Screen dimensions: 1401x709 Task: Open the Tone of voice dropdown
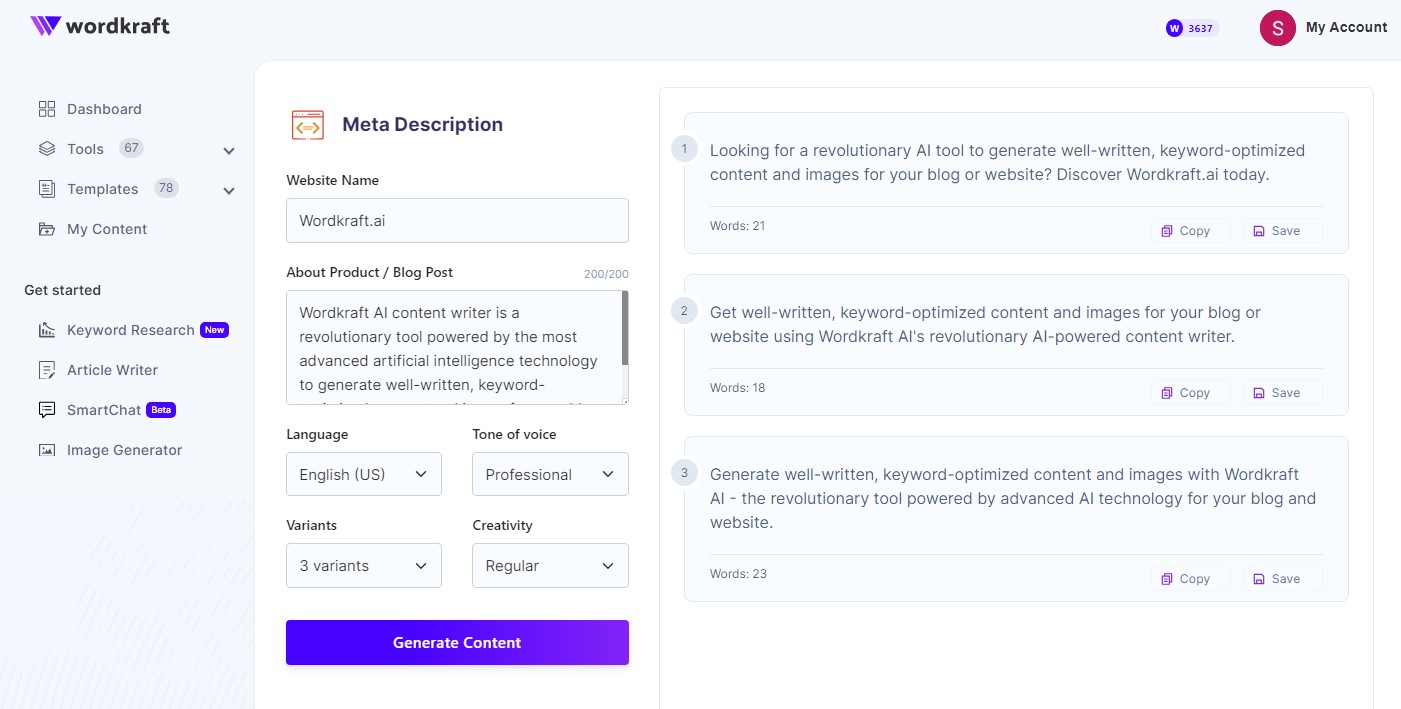[x=550, y=474]
